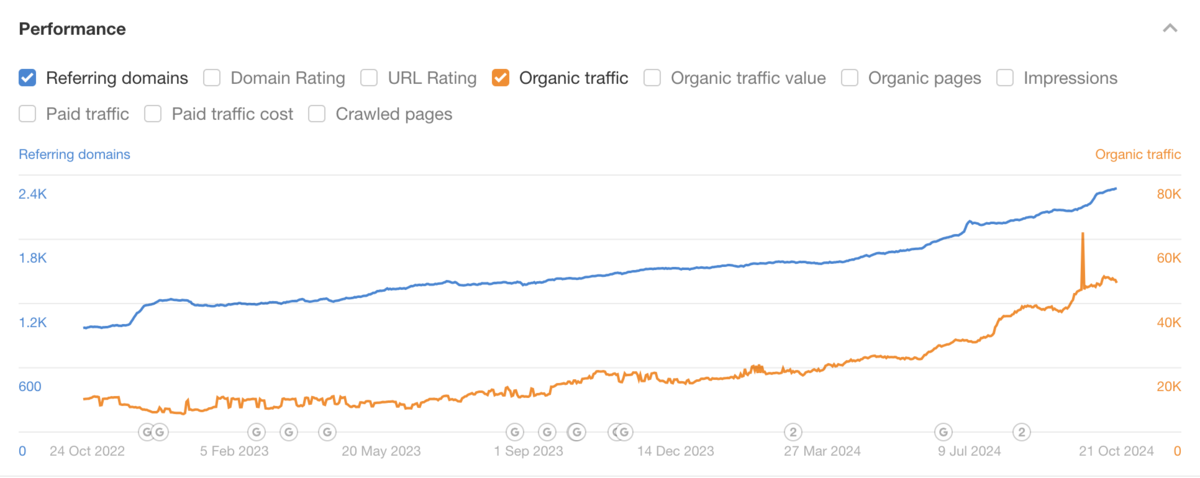The image size is (1200, 478).
Task: Enable the Crawled pages checkbox
Action: (x=317, y=114)
